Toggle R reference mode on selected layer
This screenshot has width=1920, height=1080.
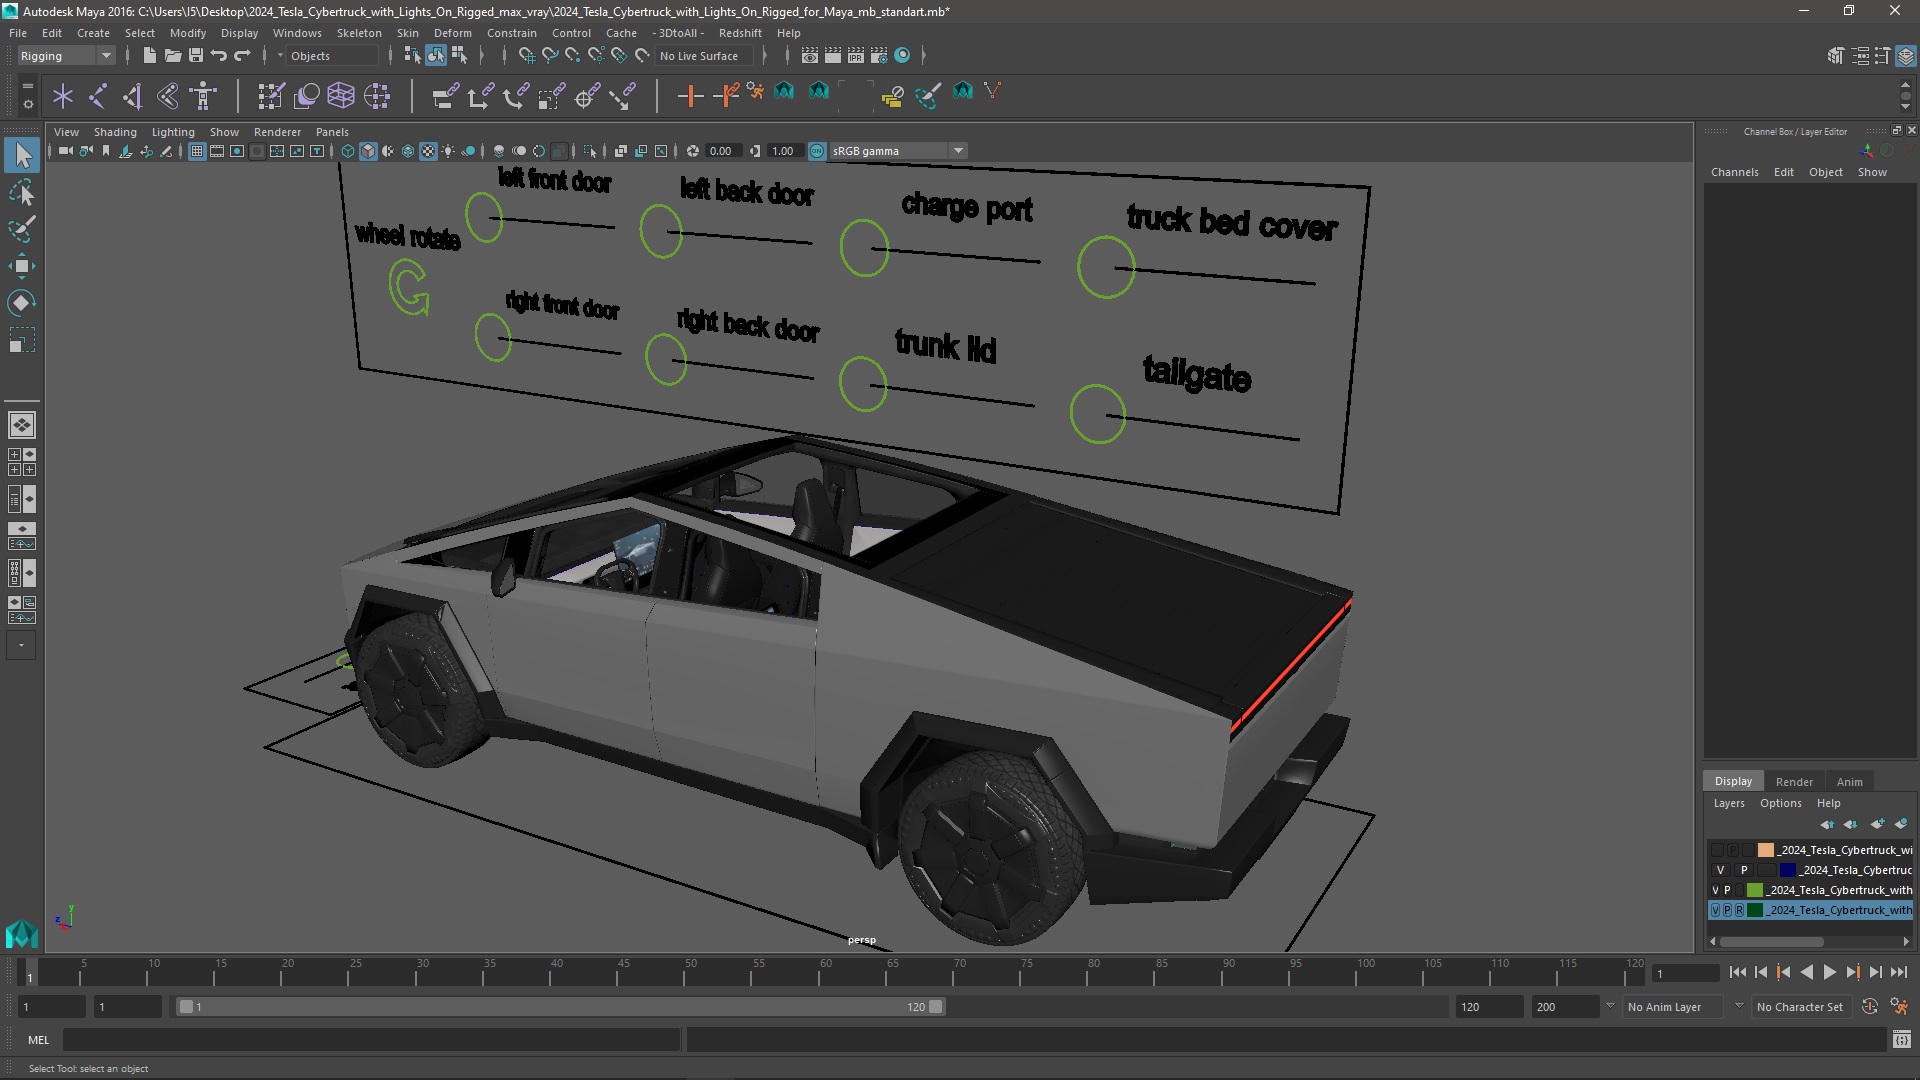1739,910
